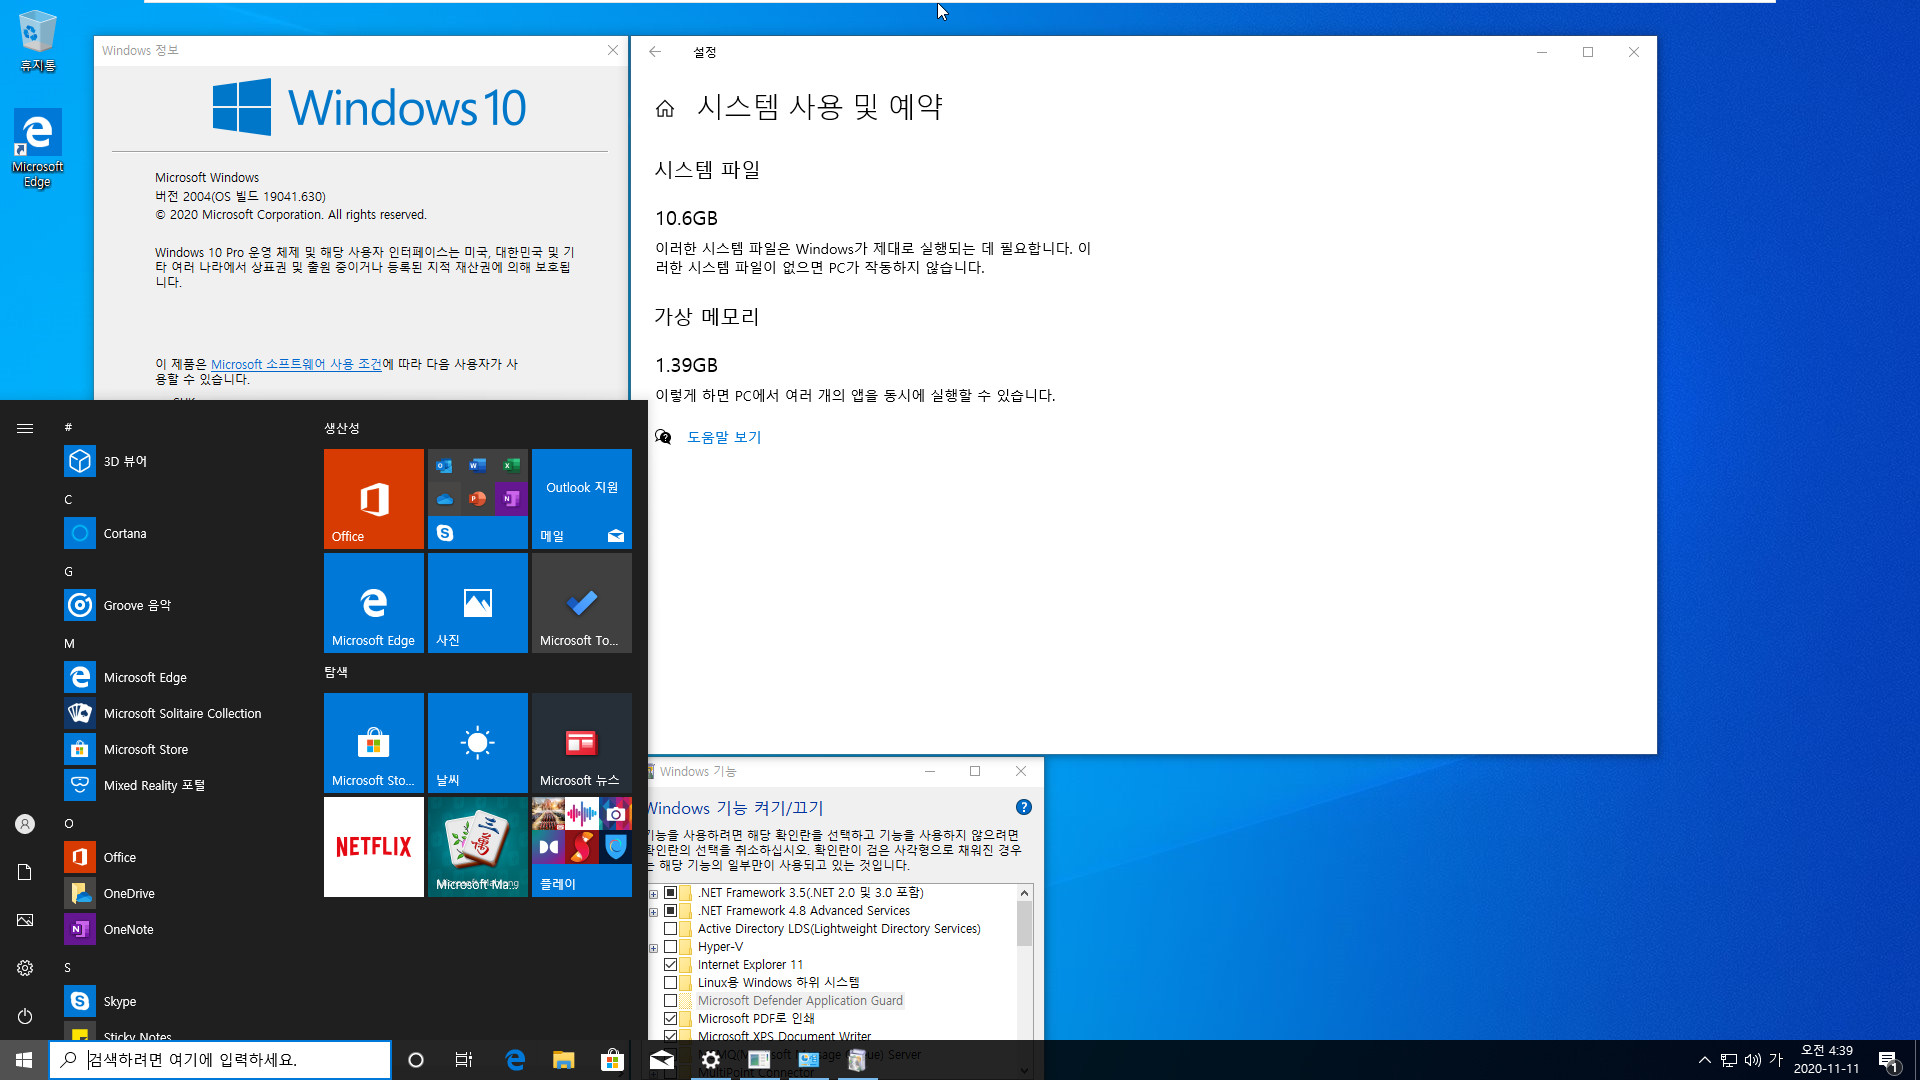Open OneNote from the Start app list
This screenshot has height=1080, width=1920.
click(180, 929)
